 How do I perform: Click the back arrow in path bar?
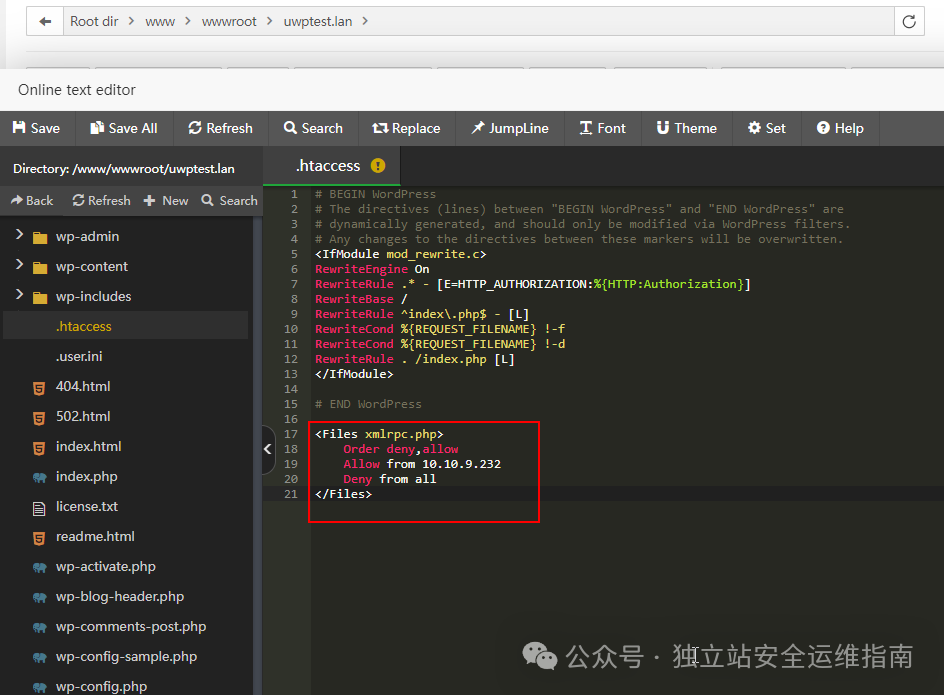(45, 22)
